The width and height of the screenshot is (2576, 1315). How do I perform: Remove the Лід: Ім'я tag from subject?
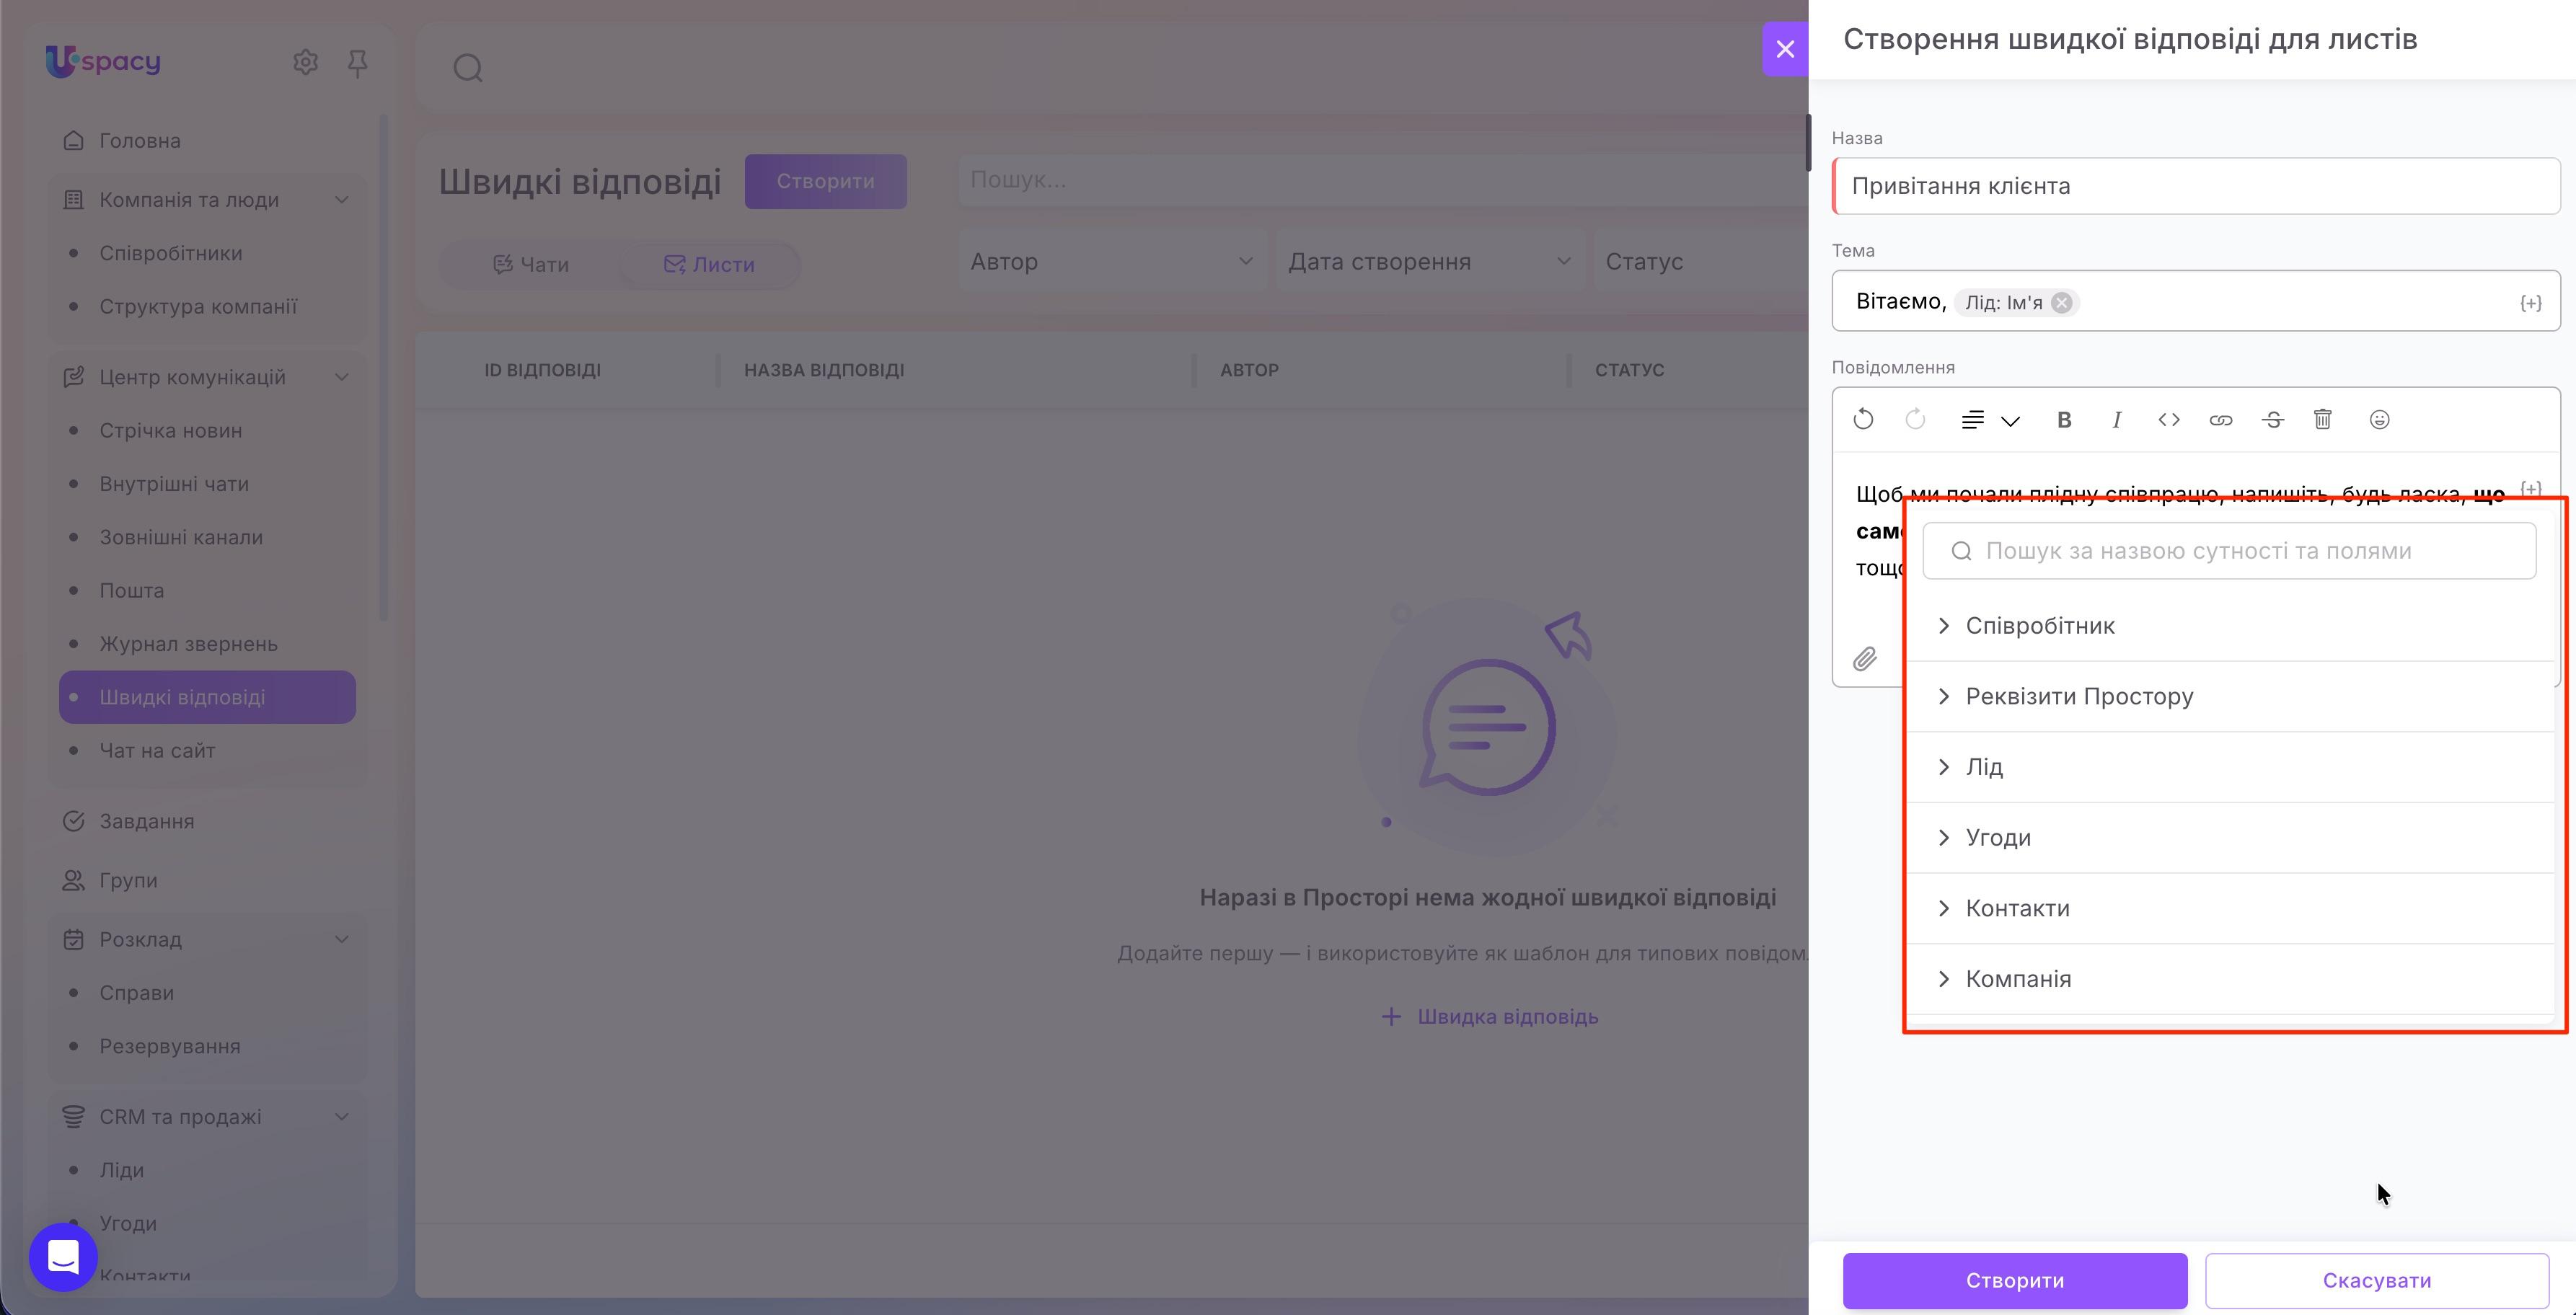click(2062, 303)
